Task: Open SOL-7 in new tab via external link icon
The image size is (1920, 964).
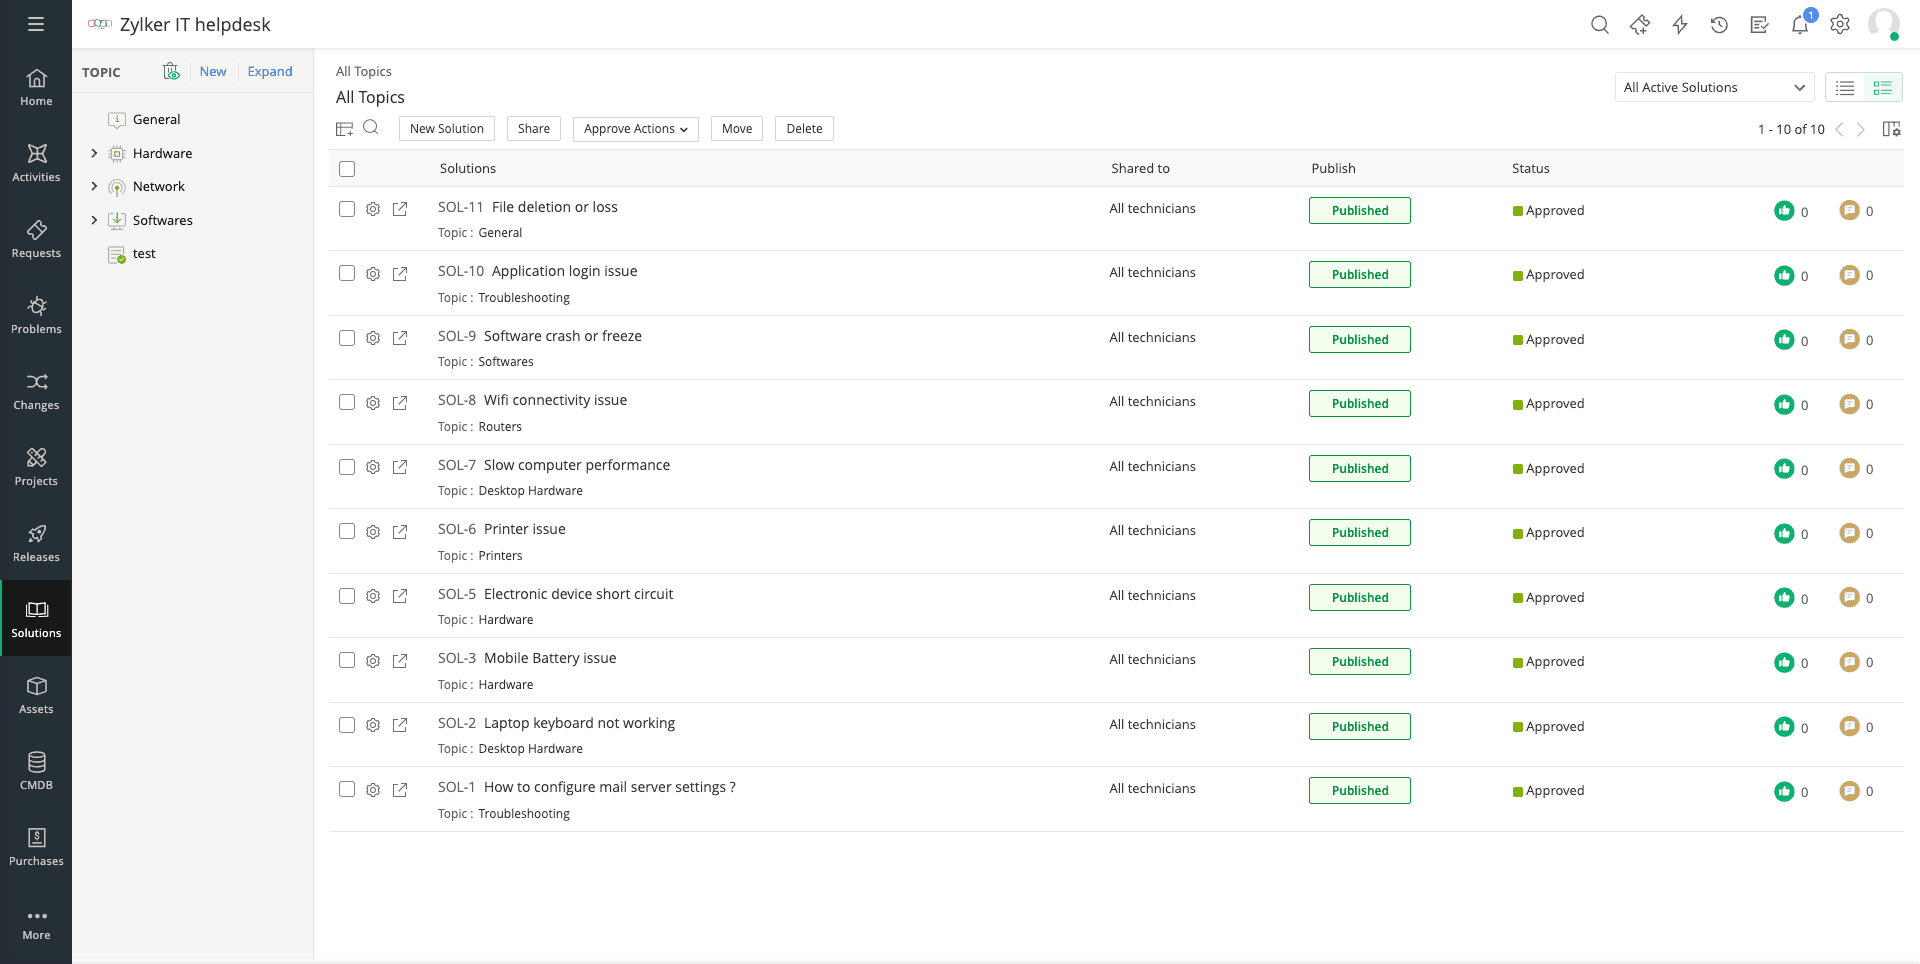Action: 400,467
